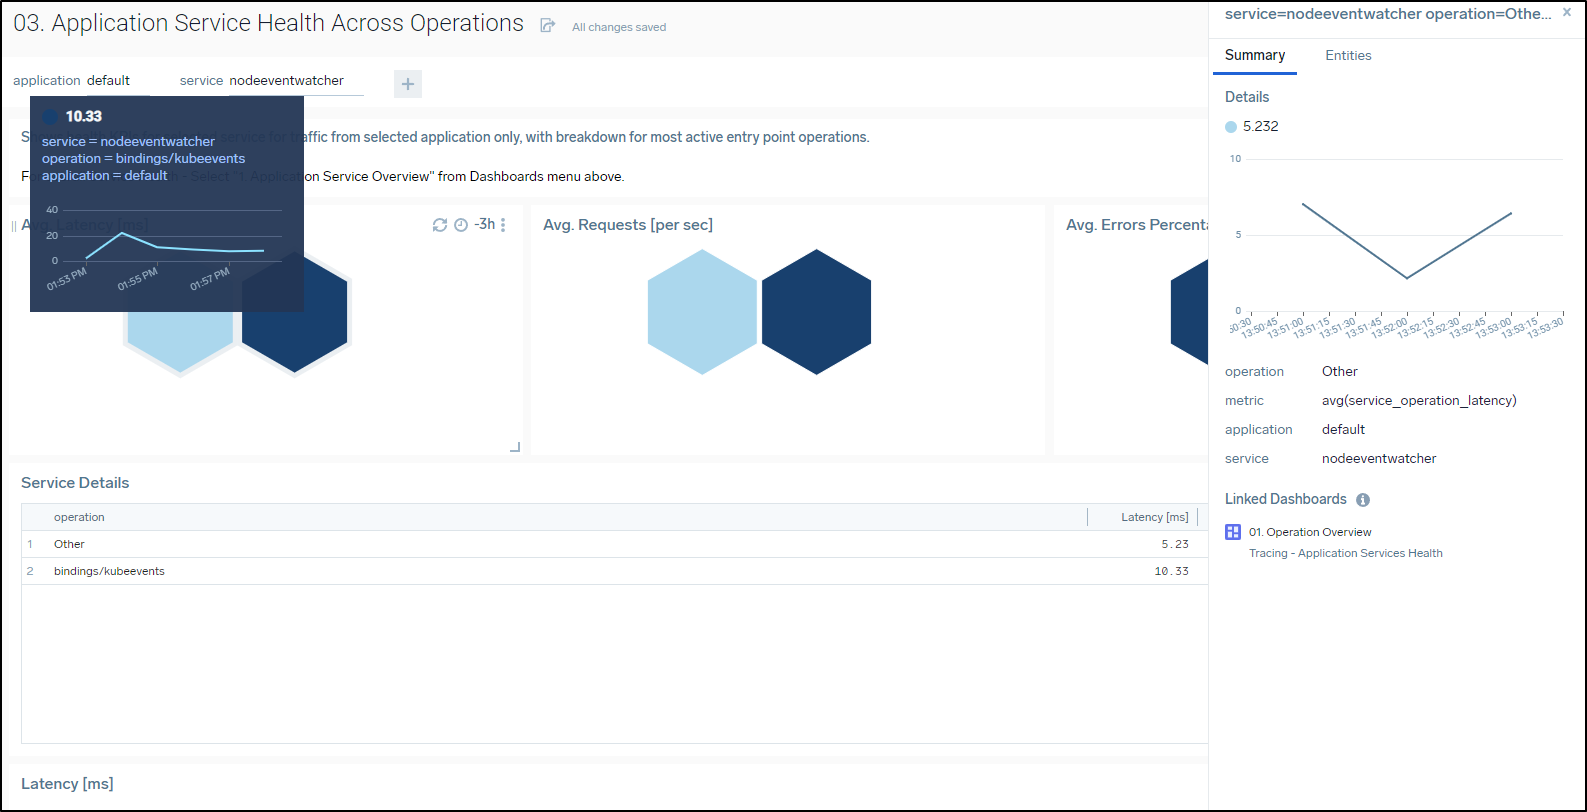The width and height of the screenshot is (1587, 812).
Task: Click the 10.33 latency cell in table
Action: pos(1171,571)
